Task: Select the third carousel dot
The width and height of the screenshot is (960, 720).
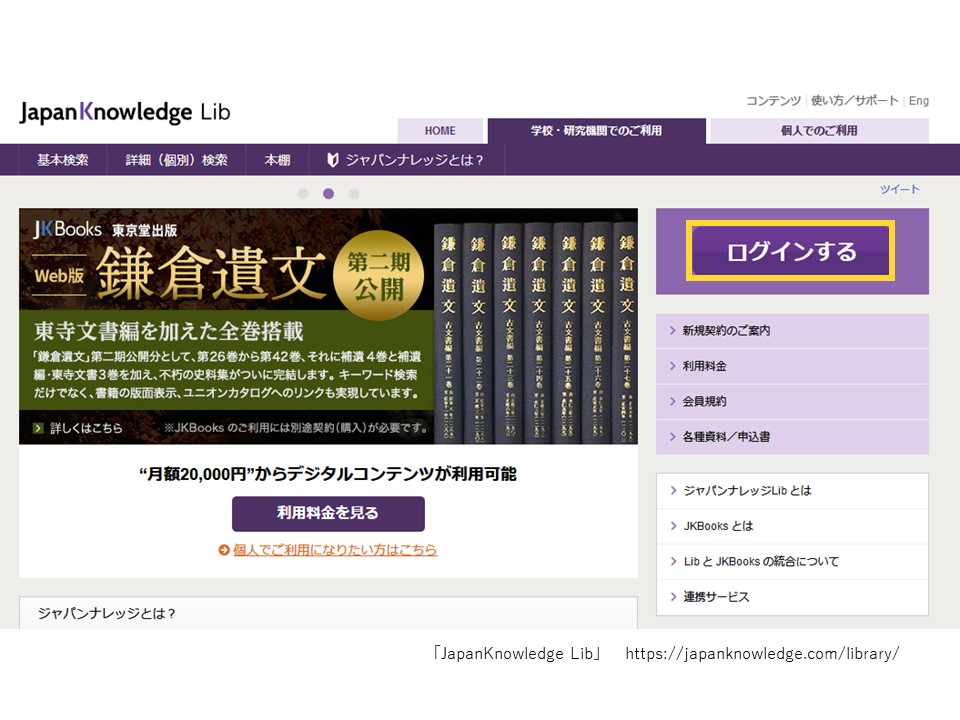Action: click(353, 193)
